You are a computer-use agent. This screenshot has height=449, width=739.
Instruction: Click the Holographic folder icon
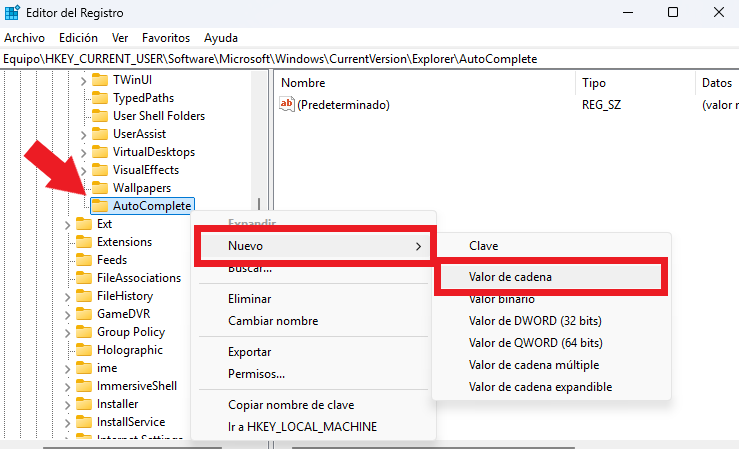(83, 350)
